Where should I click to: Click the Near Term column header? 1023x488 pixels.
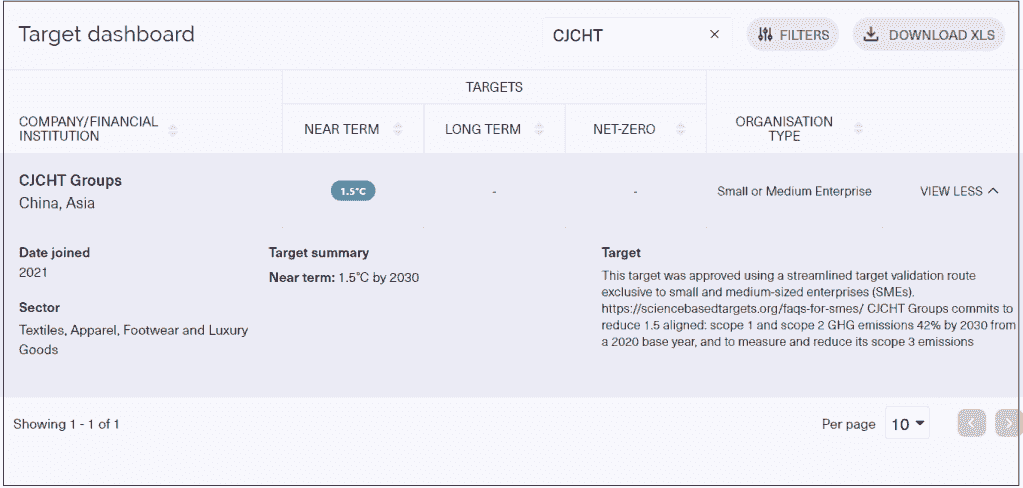[341, 130]
